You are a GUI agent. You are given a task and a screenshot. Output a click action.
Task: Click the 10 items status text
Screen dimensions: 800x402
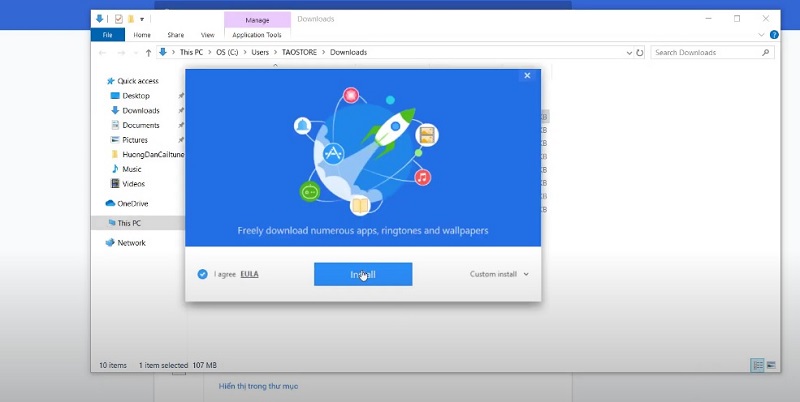[113, 365]
